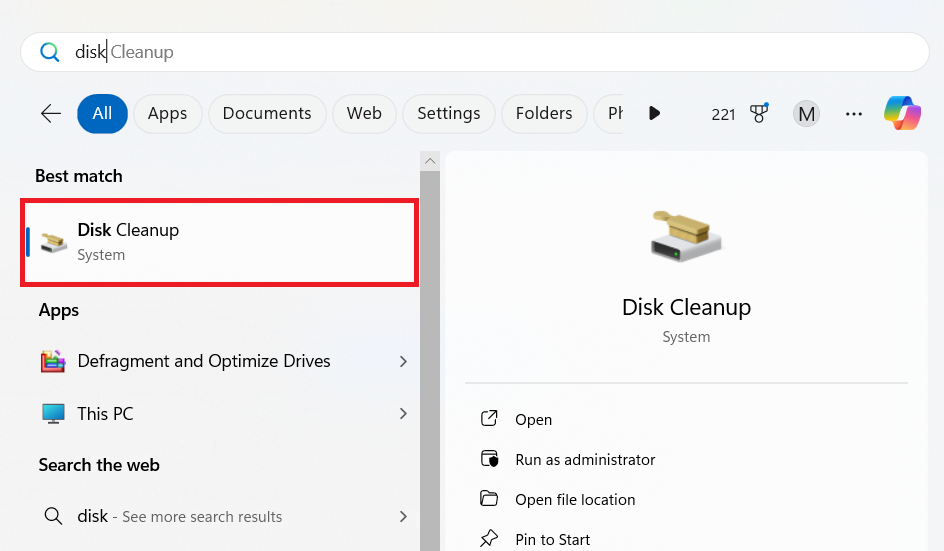Open the three-dot more options menu
Viewport: 944px width, 551px height.
click(854, 114)
